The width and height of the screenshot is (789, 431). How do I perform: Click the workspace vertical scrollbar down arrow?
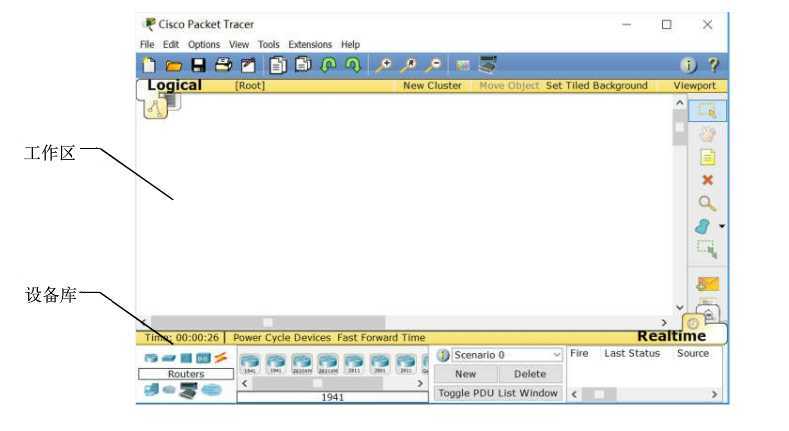[680, 307]
